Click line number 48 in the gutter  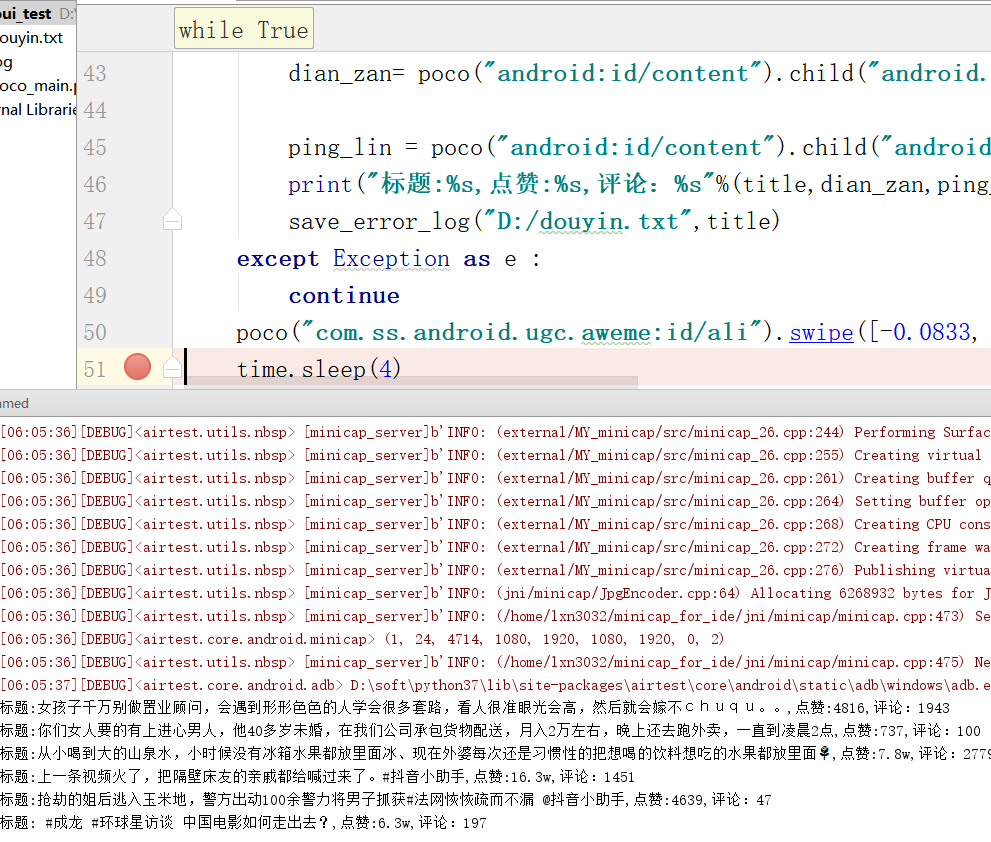pyautogui.click(x=95, y=259)
